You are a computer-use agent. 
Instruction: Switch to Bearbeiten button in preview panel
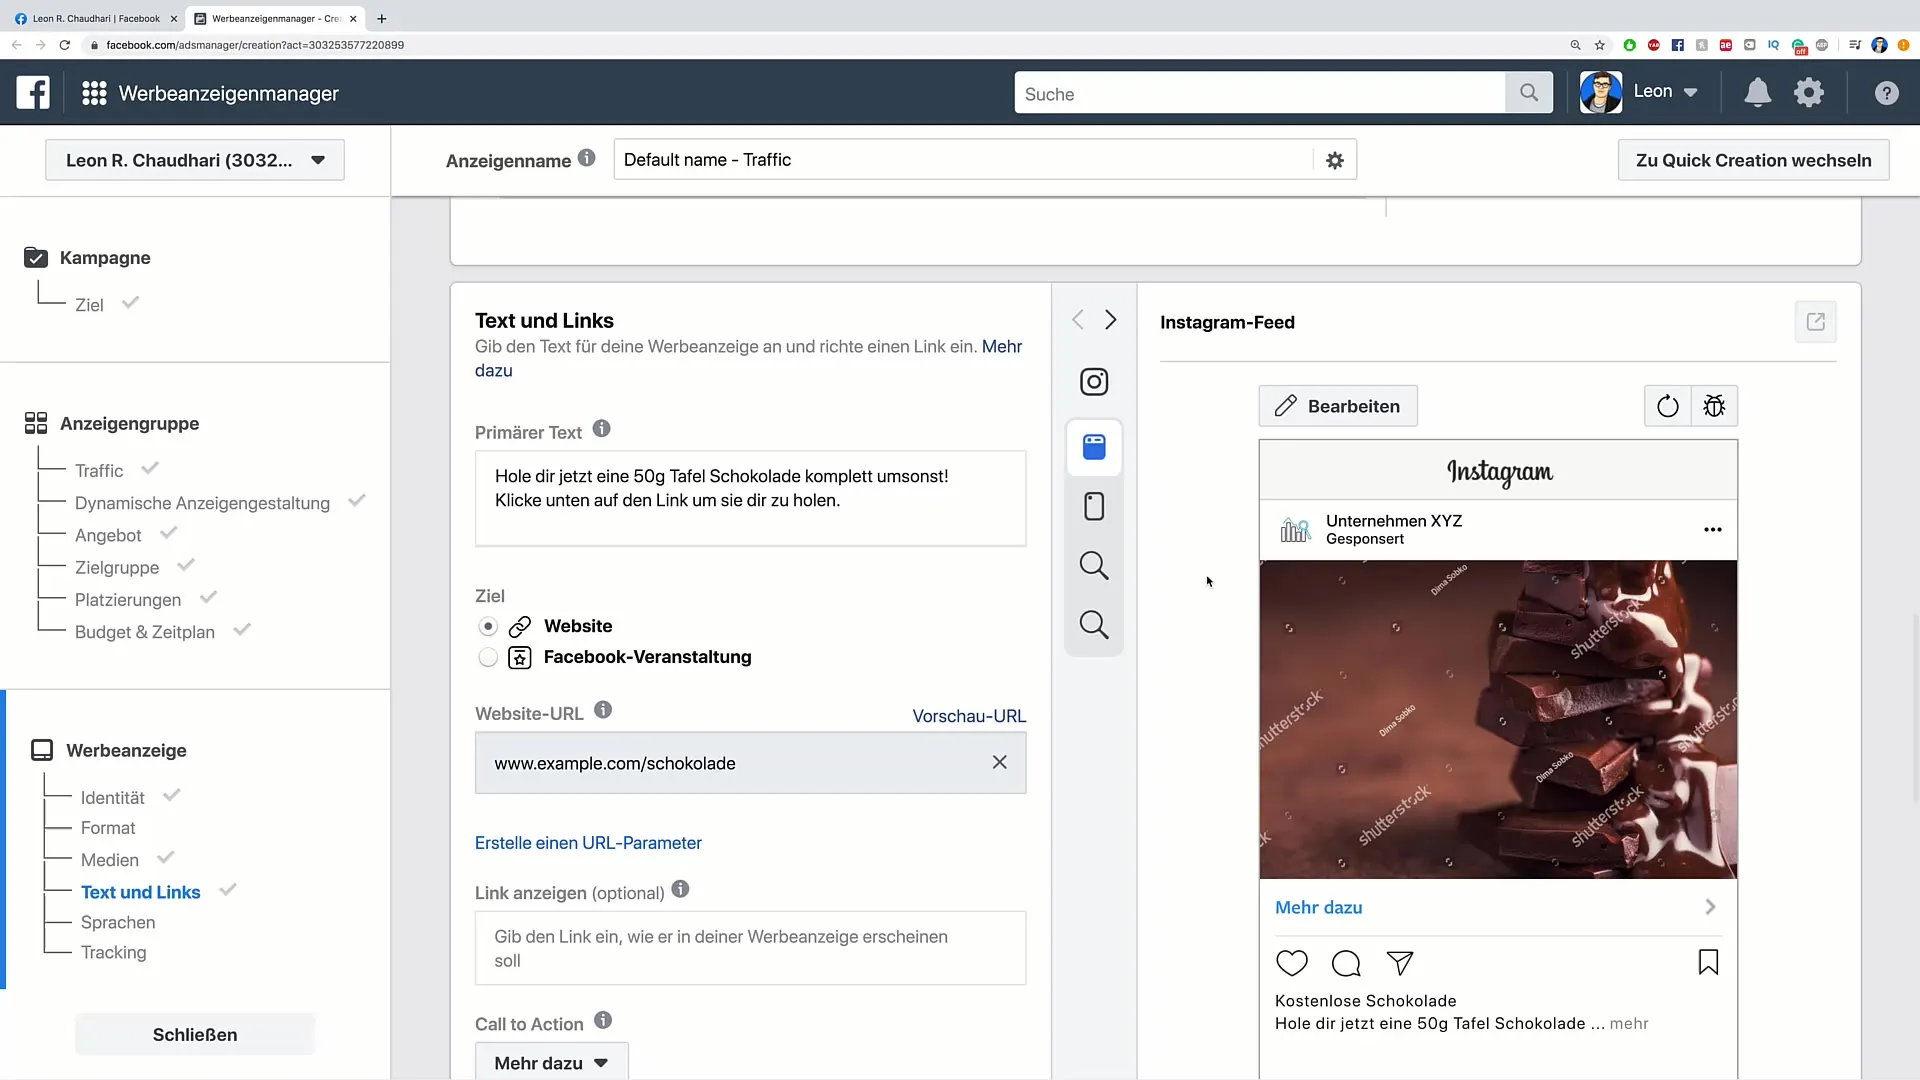[x=1338, y=405]
